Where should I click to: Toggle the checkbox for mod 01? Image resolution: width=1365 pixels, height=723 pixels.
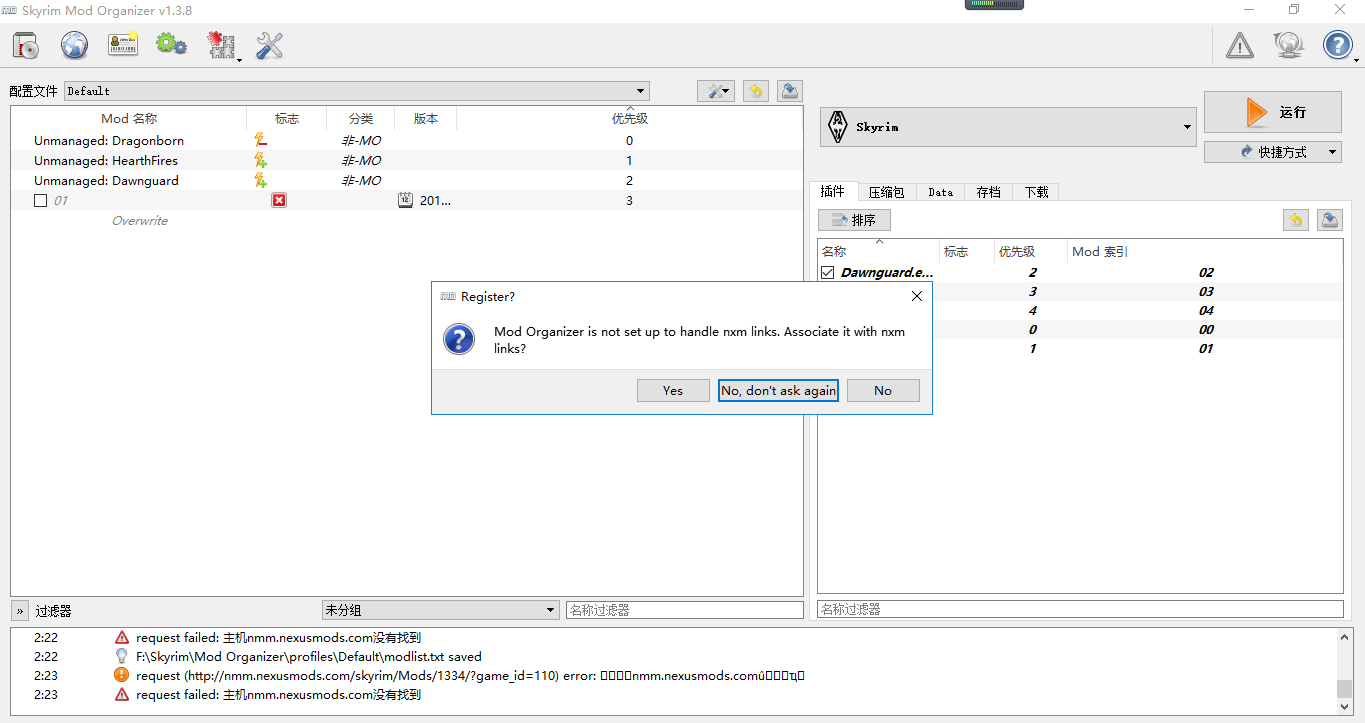pos(40,200)
